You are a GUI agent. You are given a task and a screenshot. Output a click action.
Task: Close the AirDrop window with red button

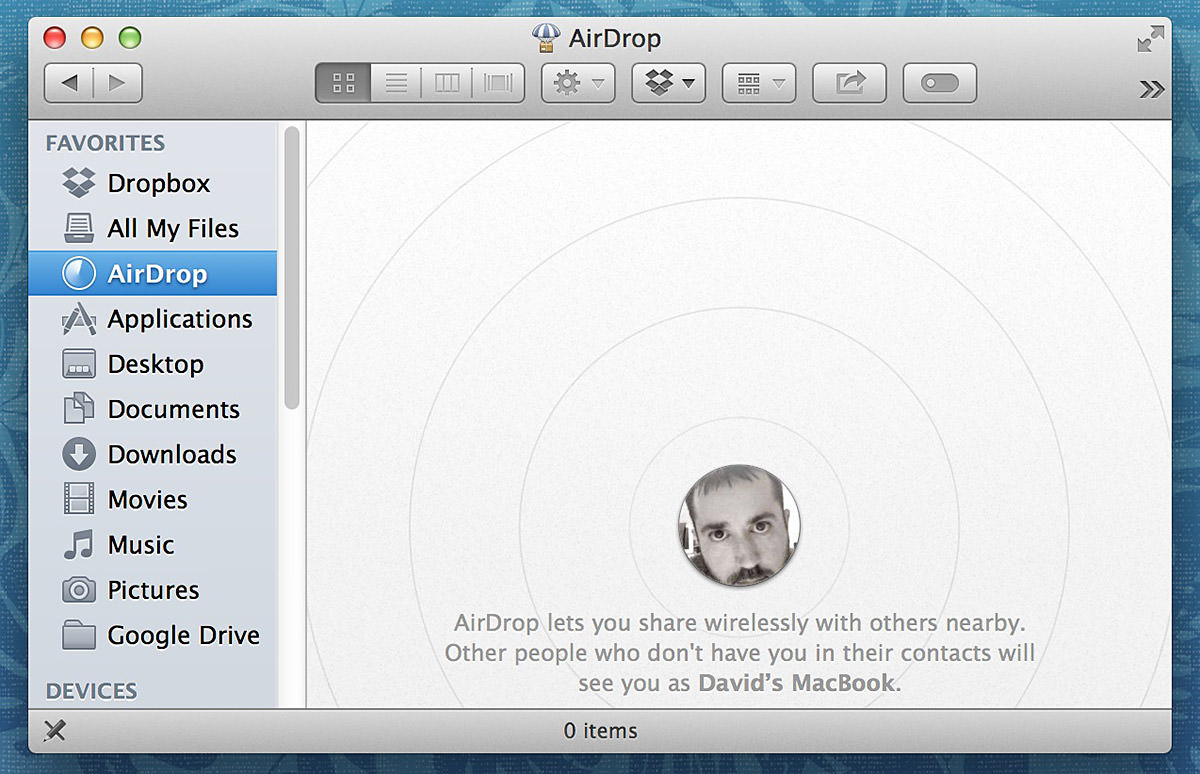click(54, 39)
